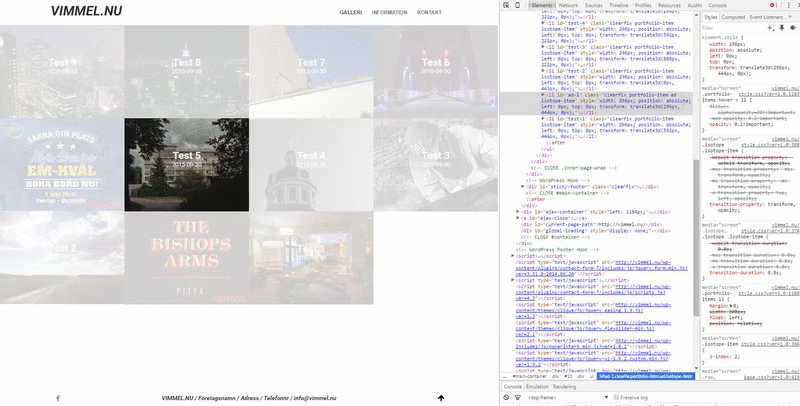The image size is (800, 406).
Task: Go to top with footer arrow
Action: point(441,398)
